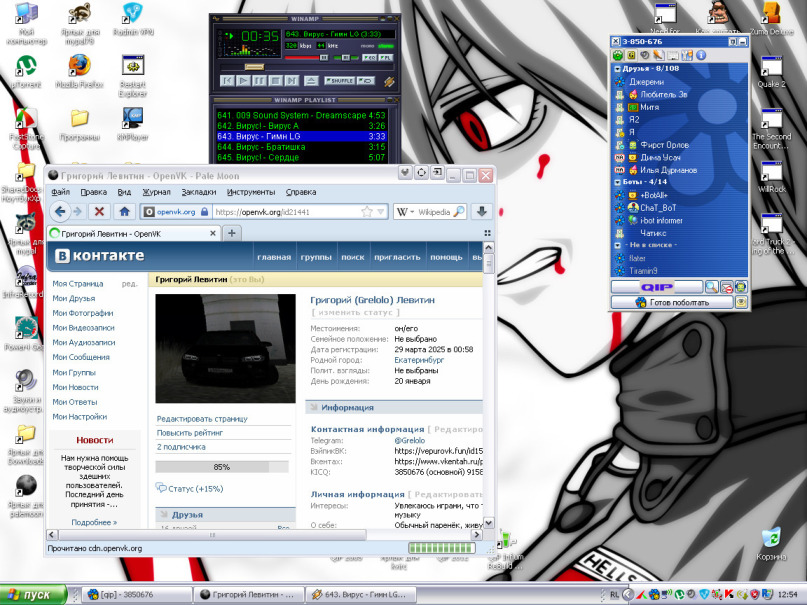807x605 pixels.
Task: Toggle Winamp repeat mode button
Action: (365, 81)
